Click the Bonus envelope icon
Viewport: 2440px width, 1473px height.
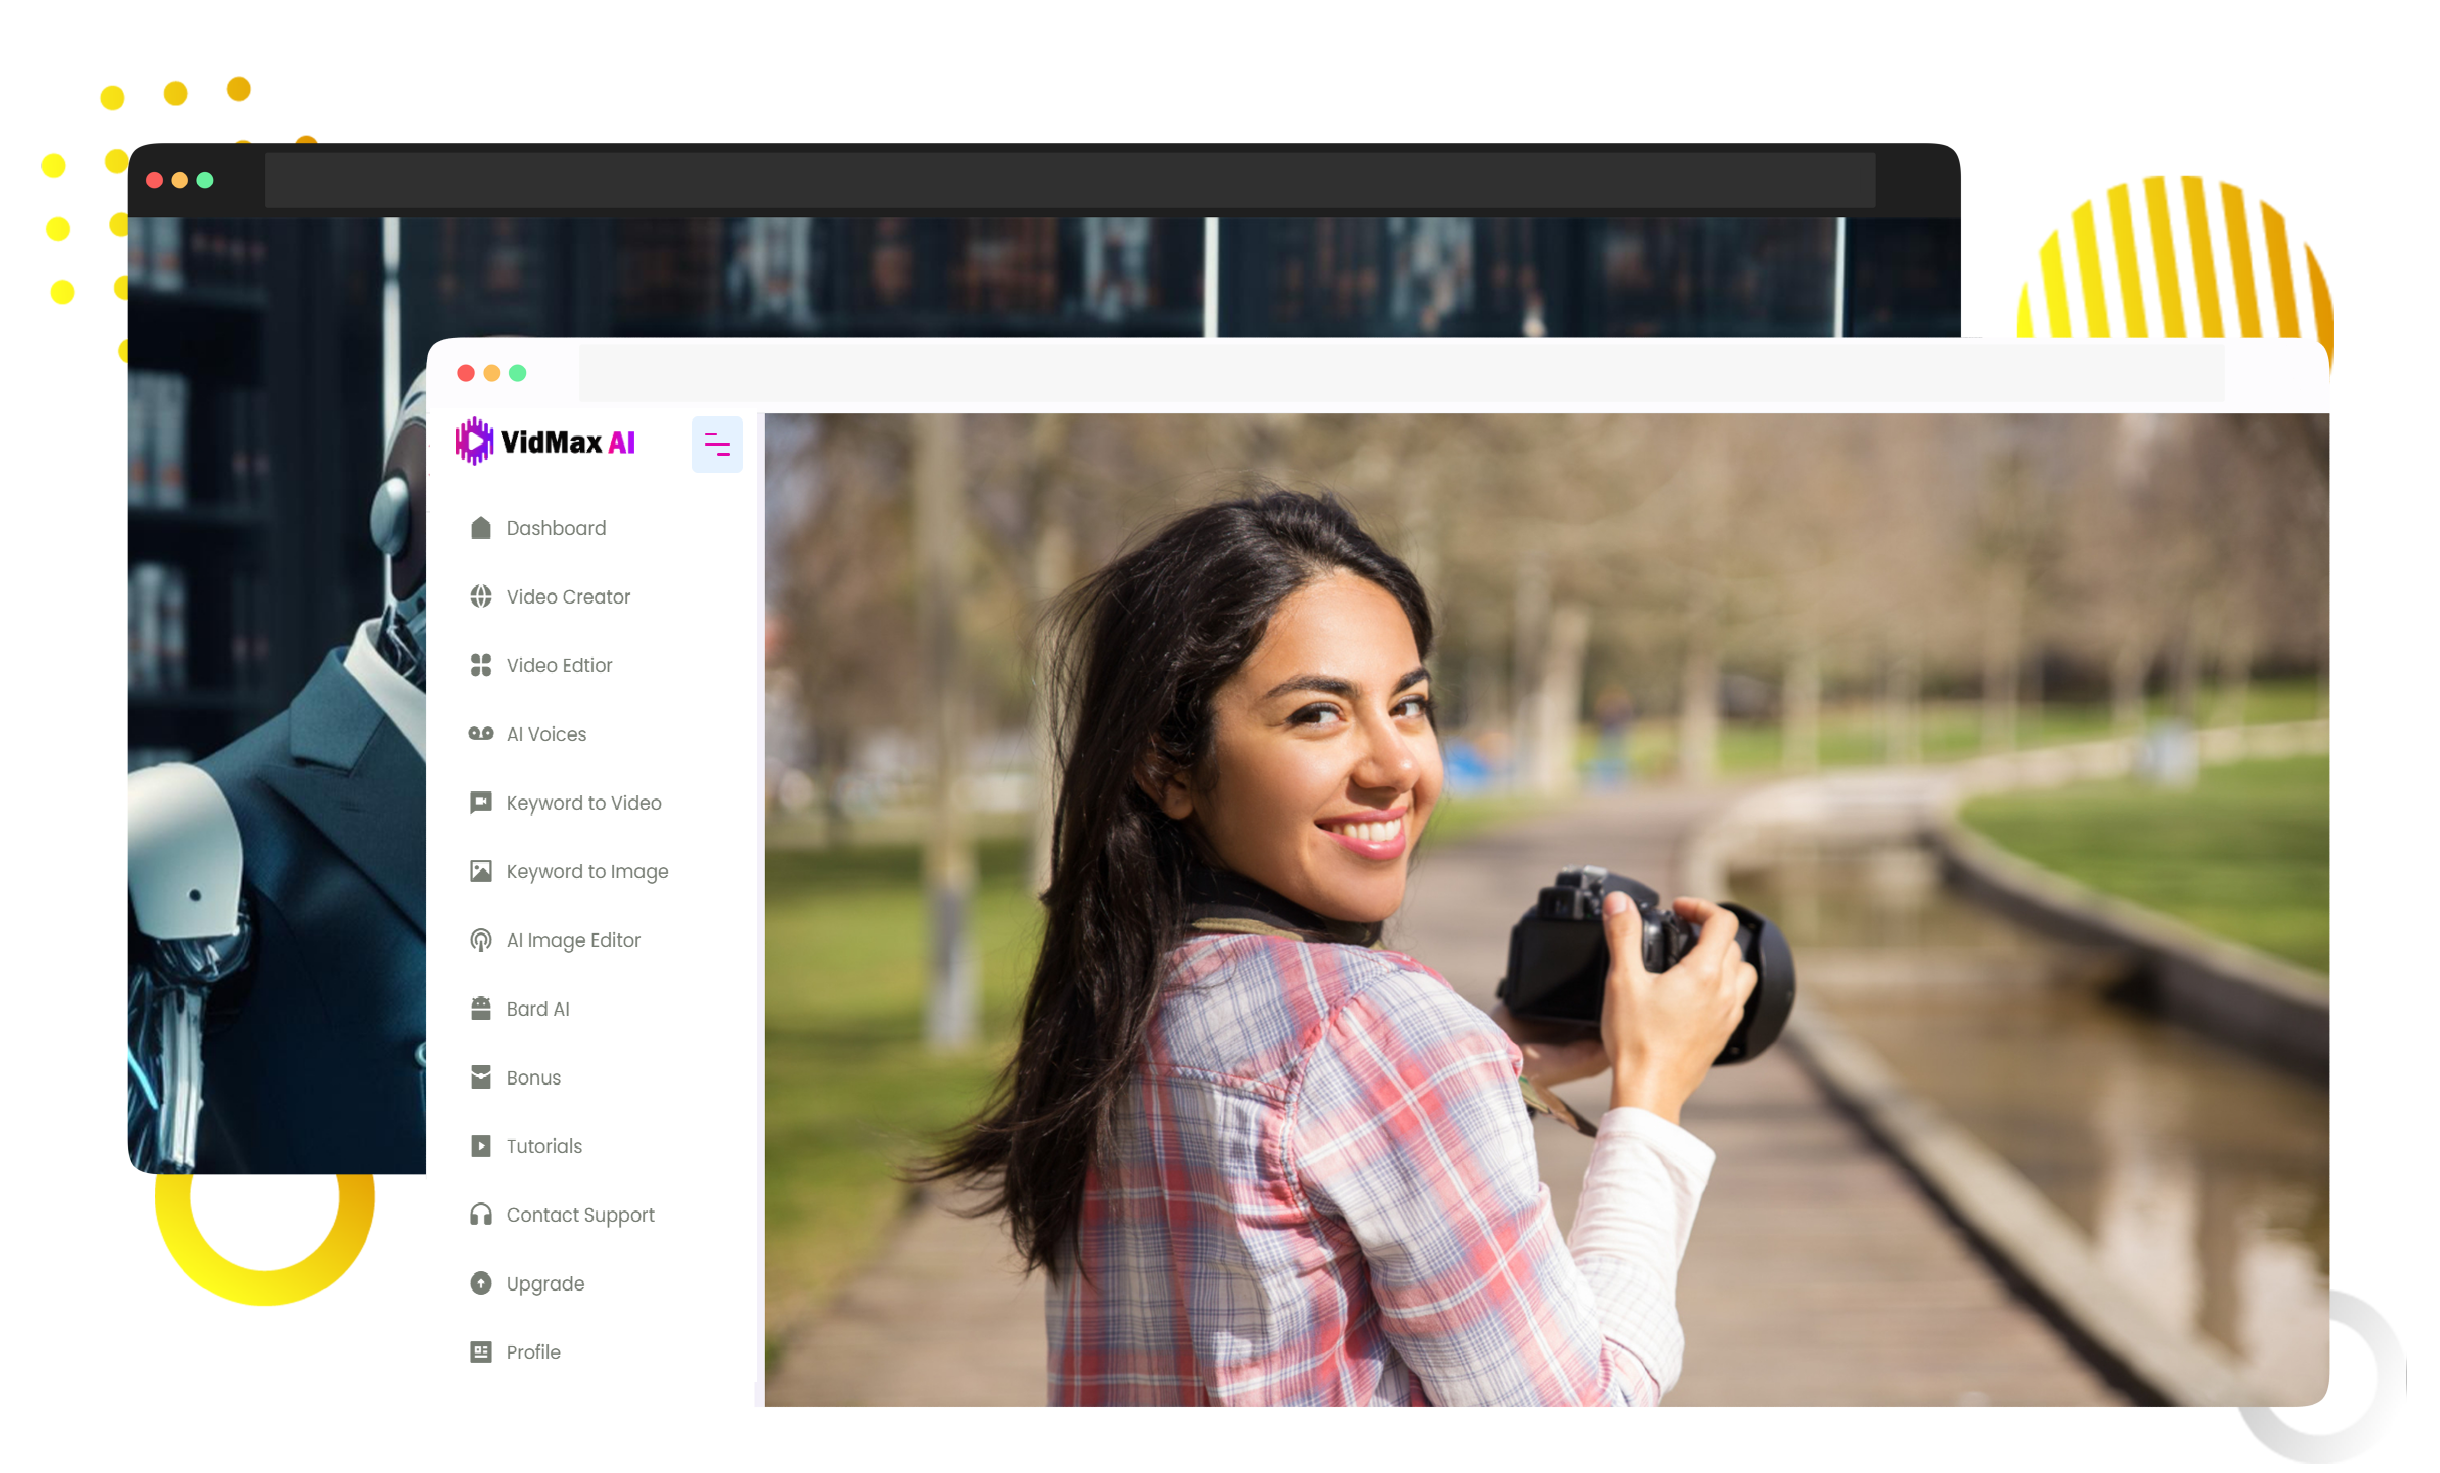(480, 1077)
